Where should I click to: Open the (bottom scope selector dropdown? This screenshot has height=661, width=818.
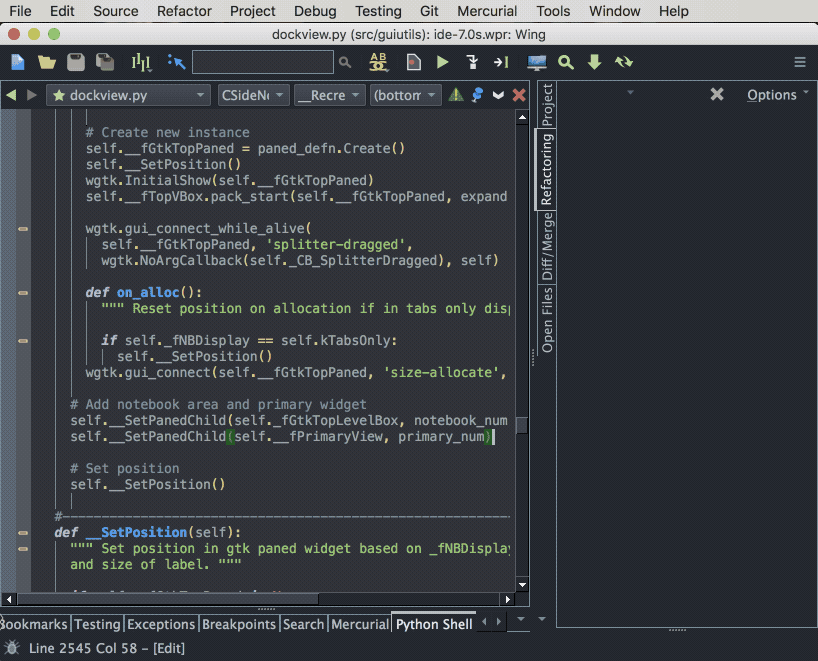(405, 95)
